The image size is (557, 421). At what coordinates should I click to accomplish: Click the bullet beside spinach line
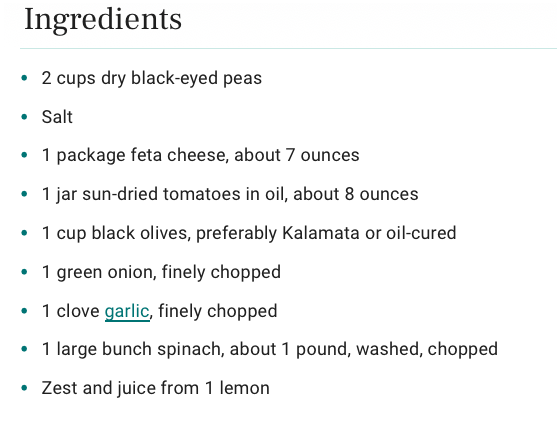pyautogui.click(x=25, y=349)
